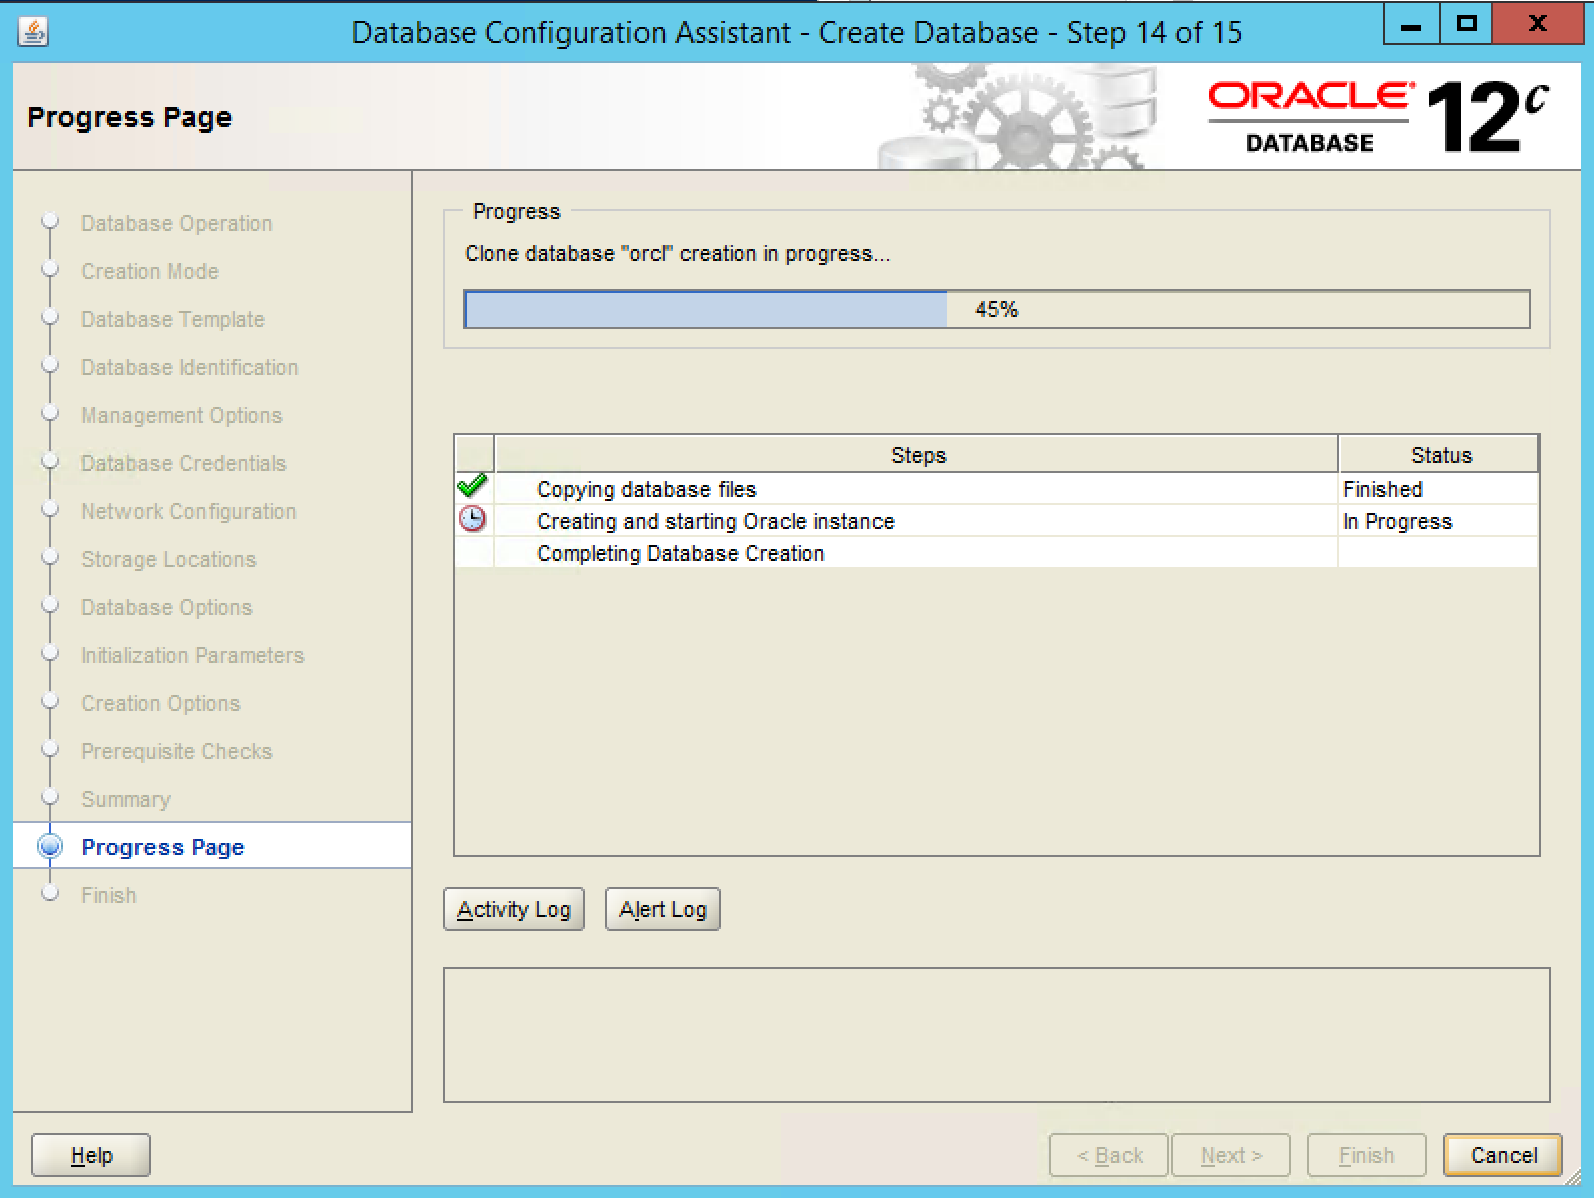Select the 'Copying database files' row
The height and width of the screenshot is (1198, 1594).
click(996, 489)
